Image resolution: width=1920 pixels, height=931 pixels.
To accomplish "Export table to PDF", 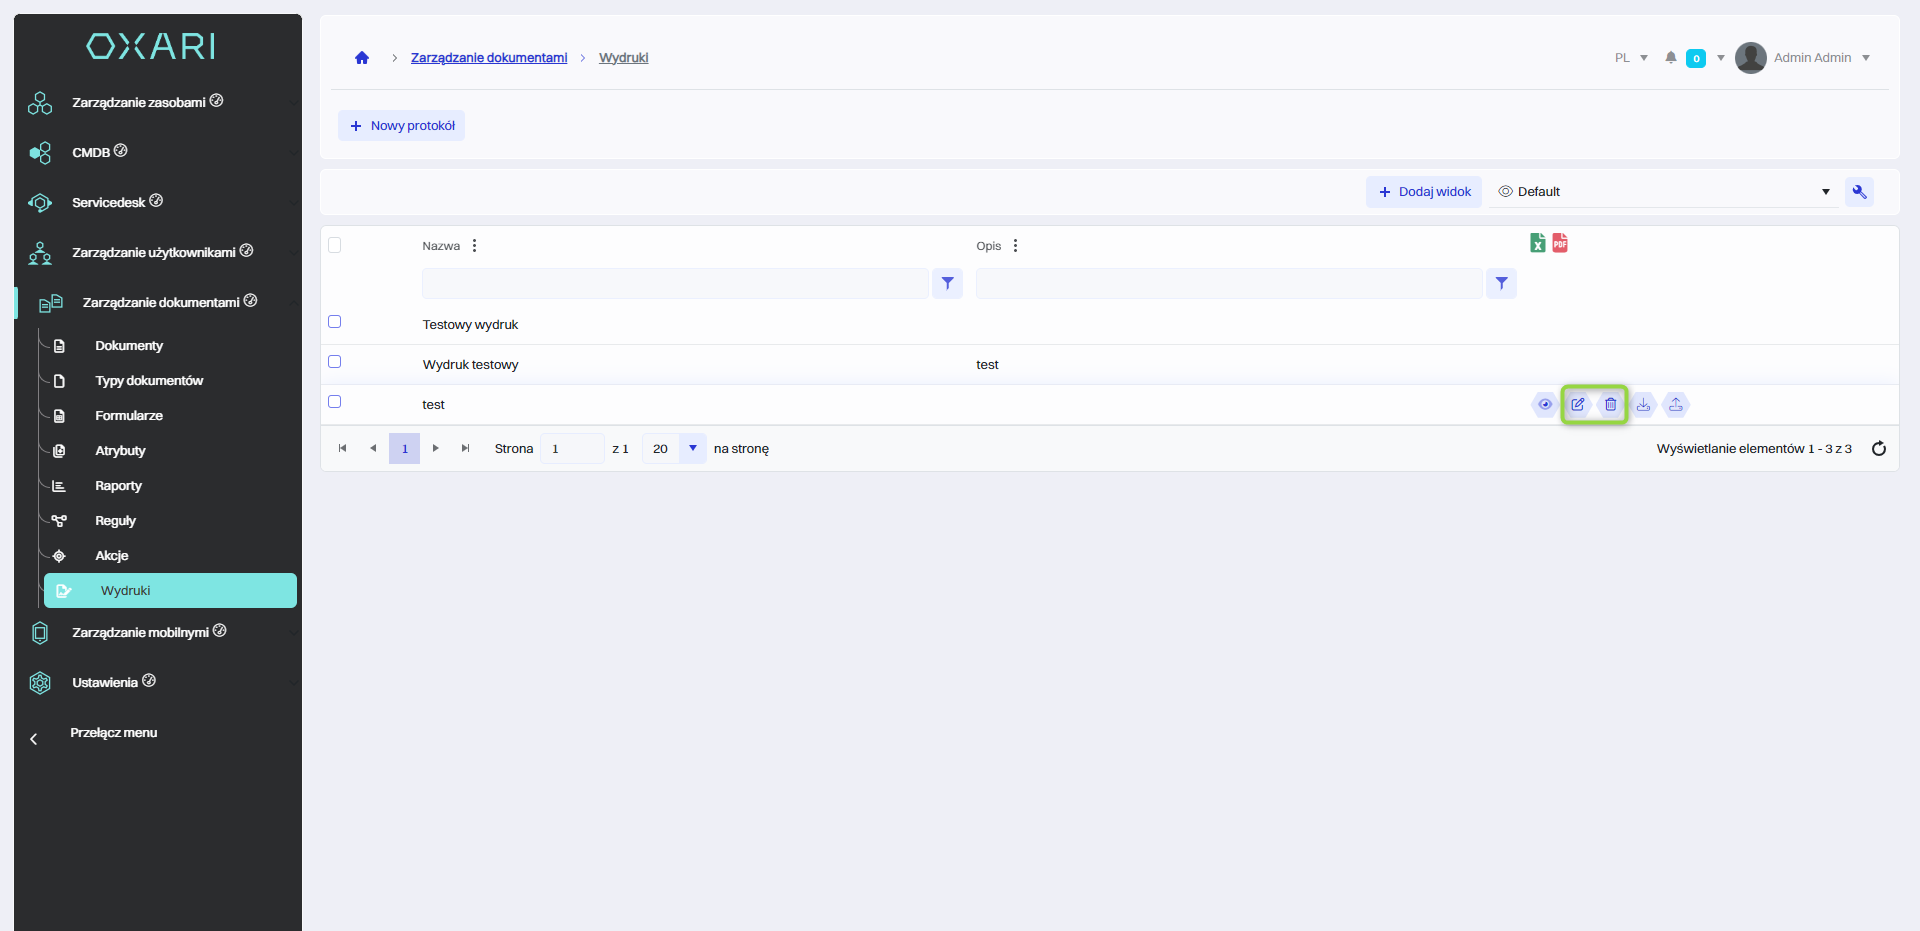I will [x=1560, y=243].
